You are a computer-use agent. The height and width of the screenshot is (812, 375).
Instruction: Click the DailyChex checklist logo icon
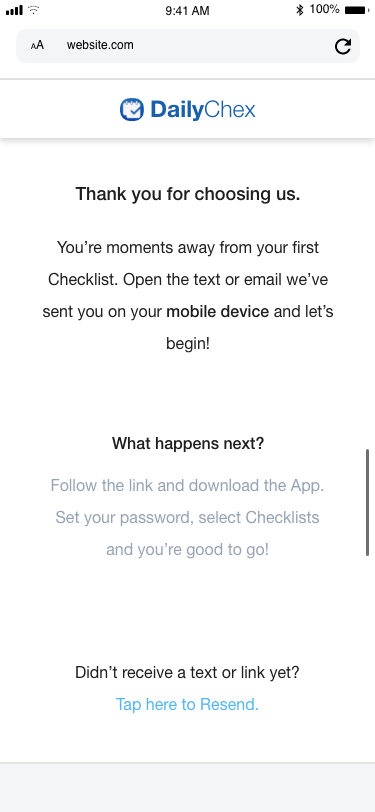click(132, 109)
